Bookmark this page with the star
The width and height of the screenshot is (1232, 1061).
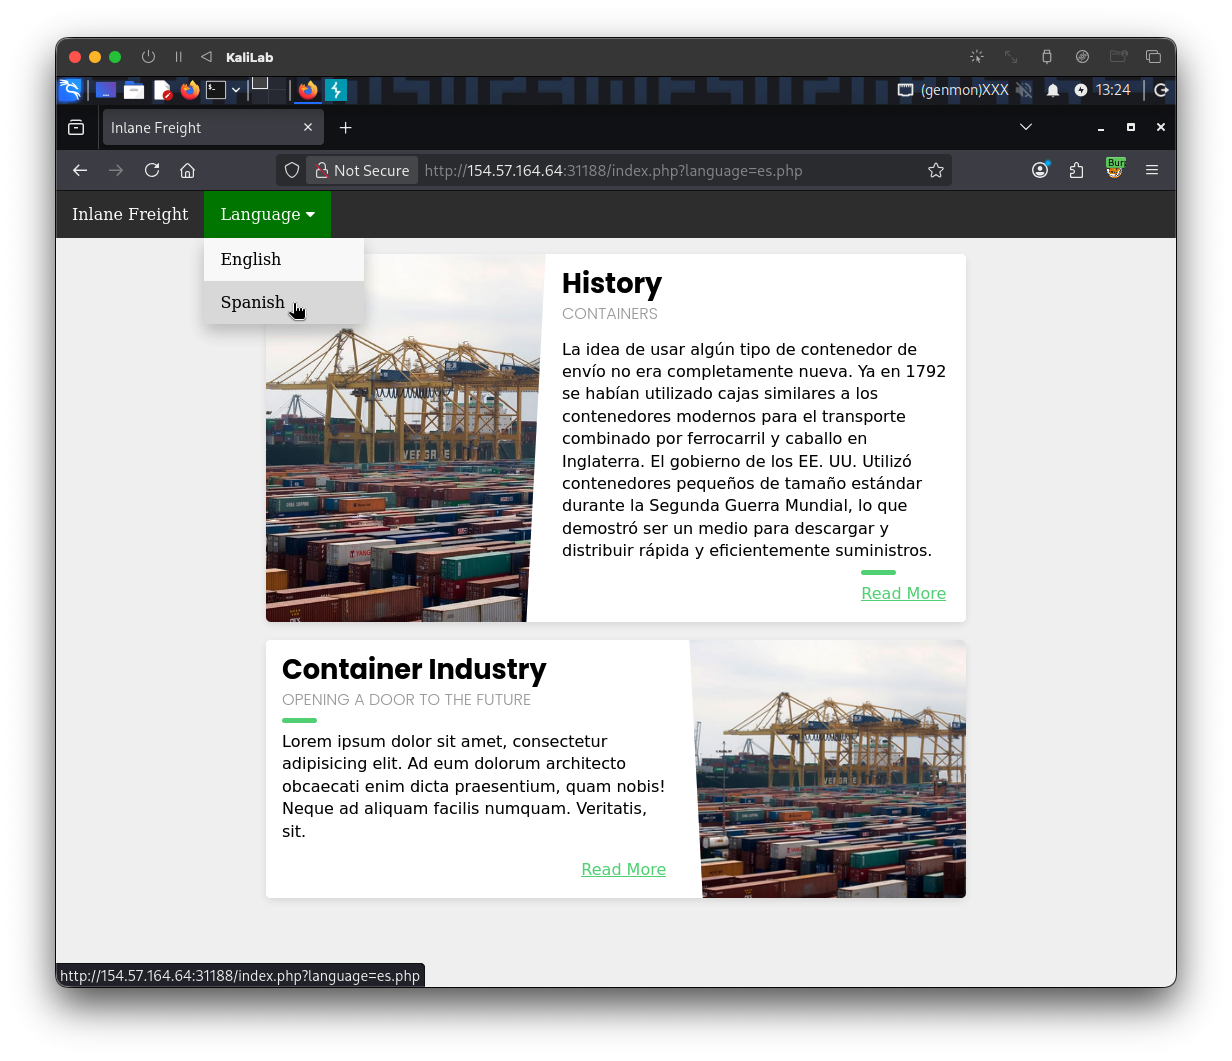936,171
